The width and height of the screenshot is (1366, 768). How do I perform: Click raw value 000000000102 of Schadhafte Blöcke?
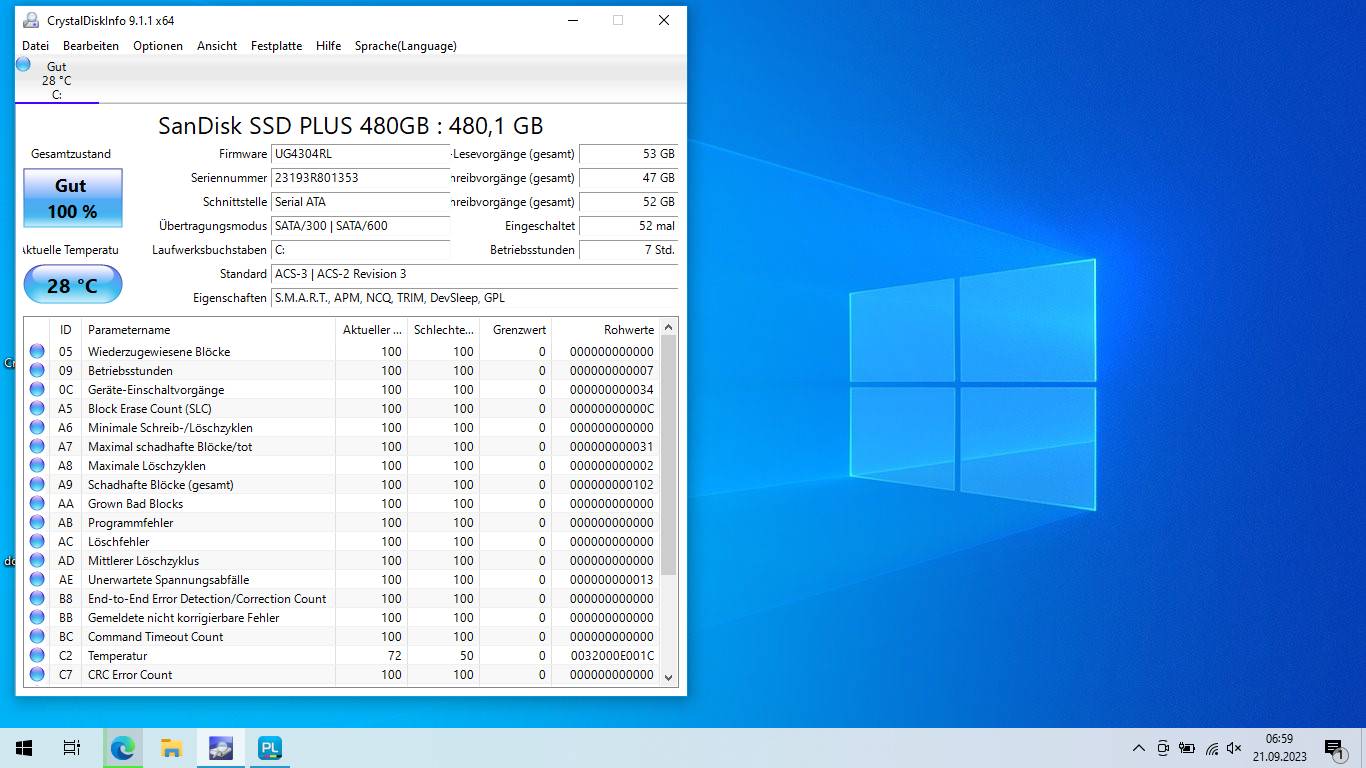point(612,485)
